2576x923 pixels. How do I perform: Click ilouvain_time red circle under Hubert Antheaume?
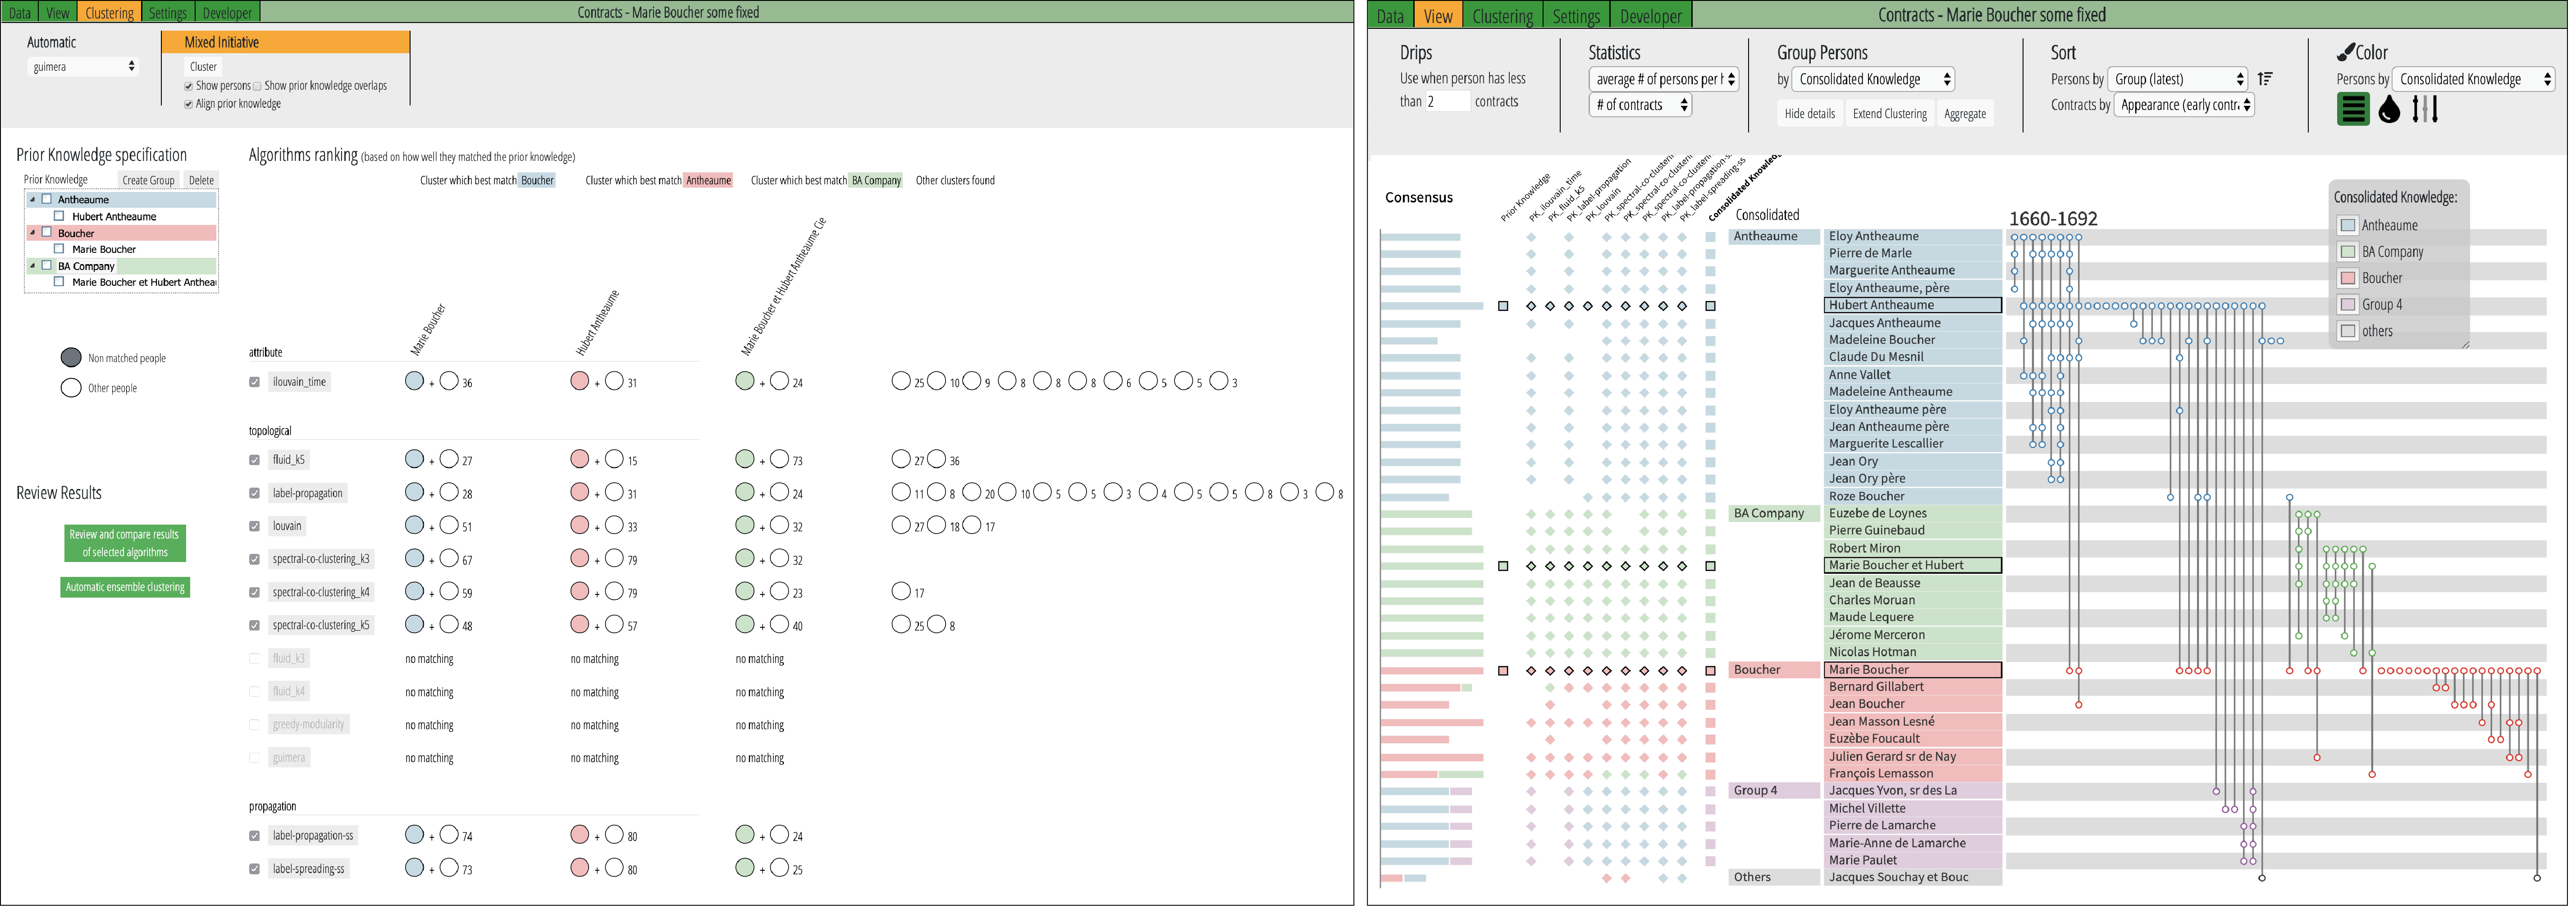click(579, 381)
